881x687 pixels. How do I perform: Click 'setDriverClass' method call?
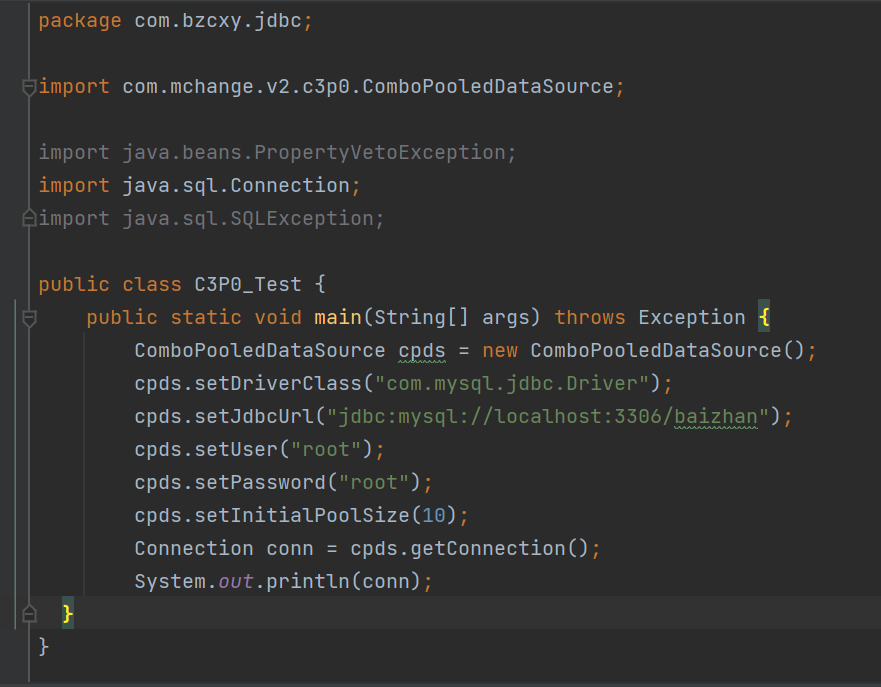pos(278,383)
